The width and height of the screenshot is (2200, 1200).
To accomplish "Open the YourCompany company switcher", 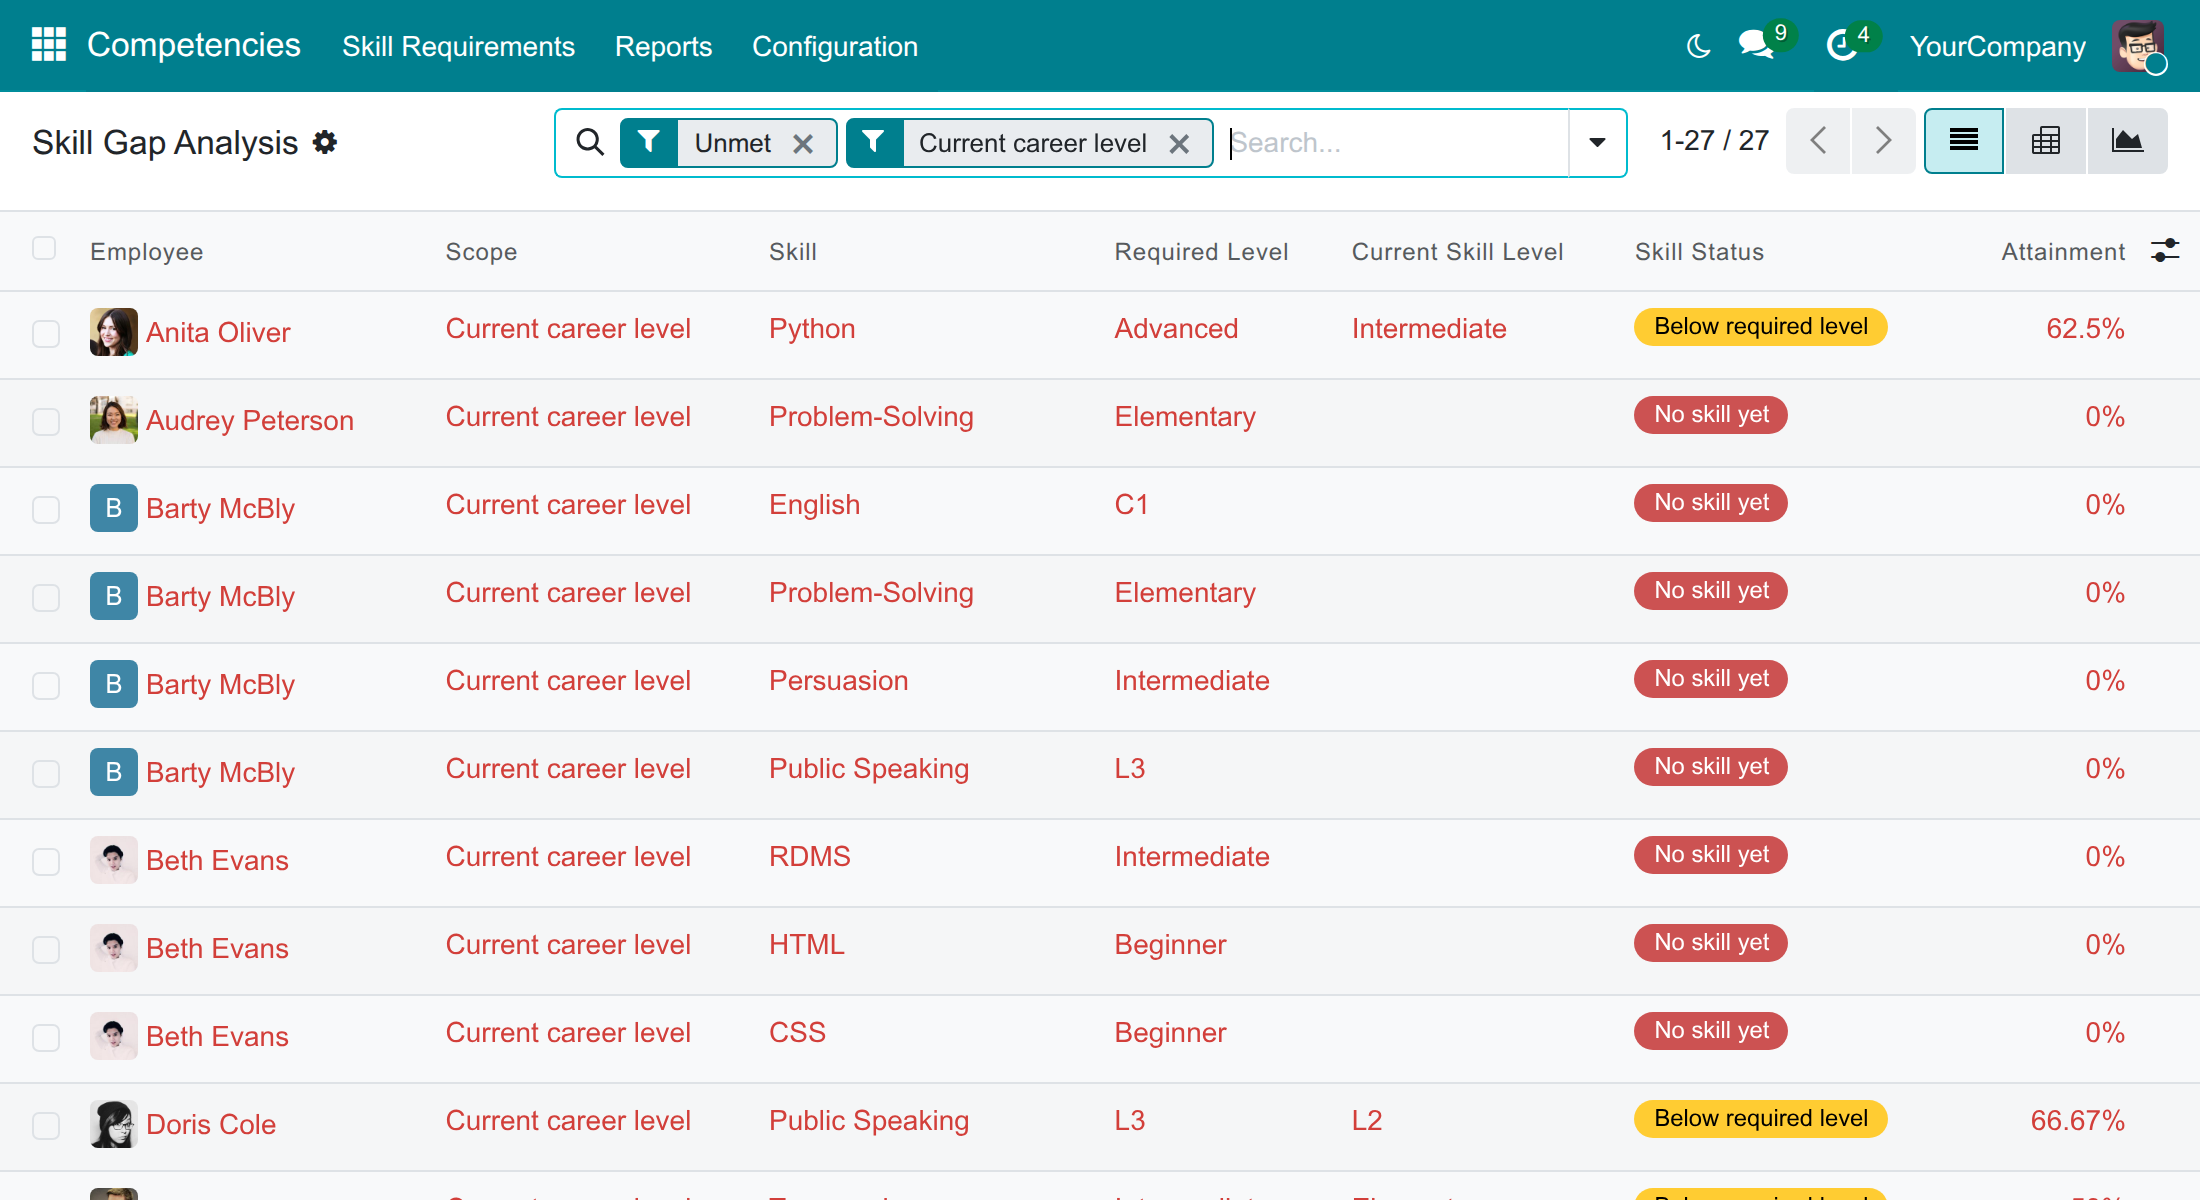I will pyautogui.click(x=1997, y=46).
